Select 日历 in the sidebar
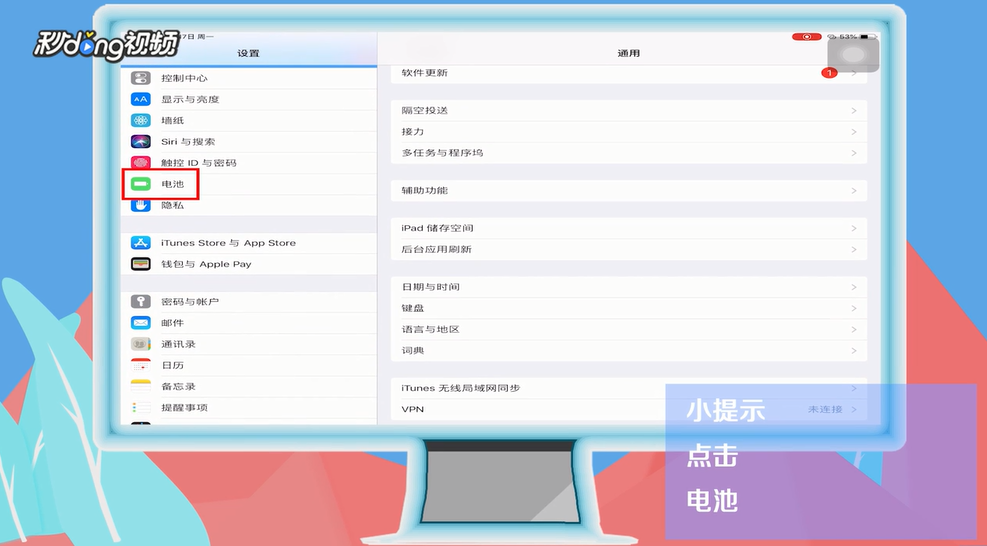This screenshot has height=546, width=987. pyautogui.click(x=249, y=365)
